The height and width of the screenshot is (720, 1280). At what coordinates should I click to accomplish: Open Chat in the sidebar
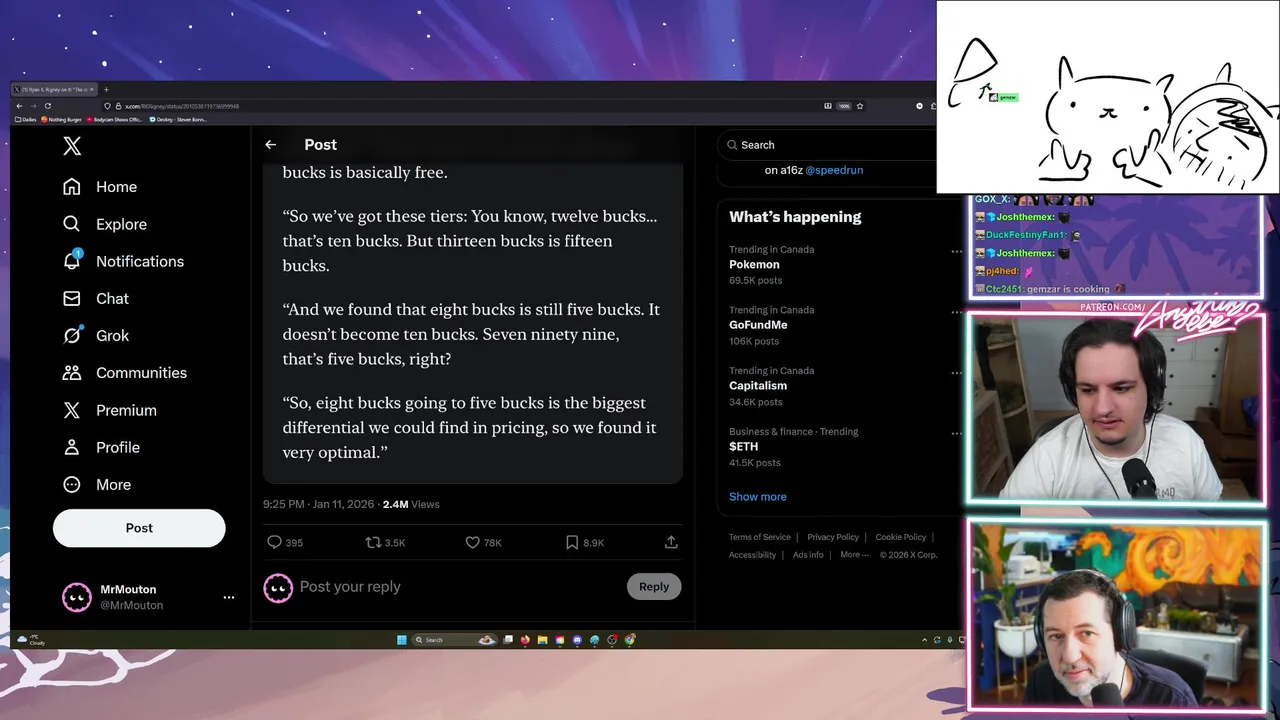[x=96, y=298]
